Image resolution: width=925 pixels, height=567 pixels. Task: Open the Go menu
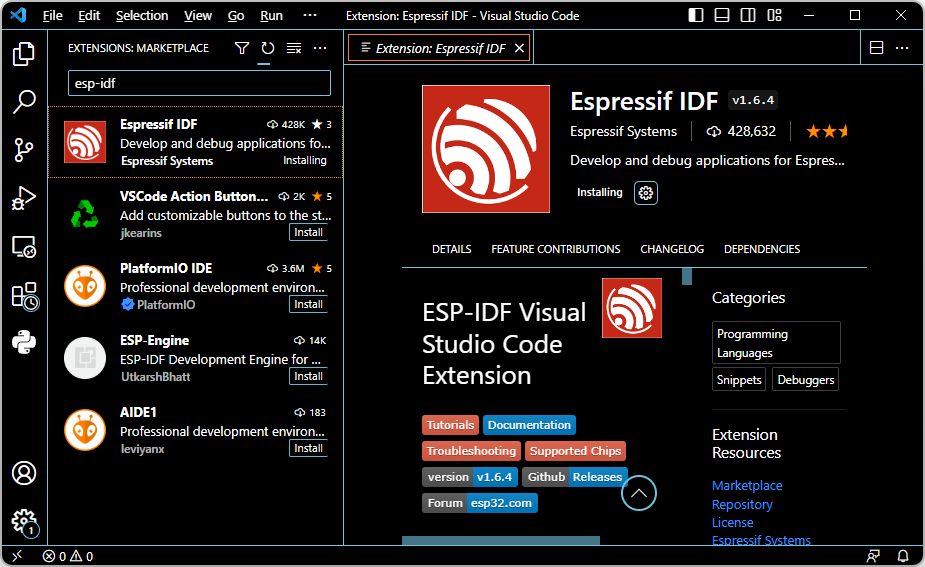tap(236, 16)
